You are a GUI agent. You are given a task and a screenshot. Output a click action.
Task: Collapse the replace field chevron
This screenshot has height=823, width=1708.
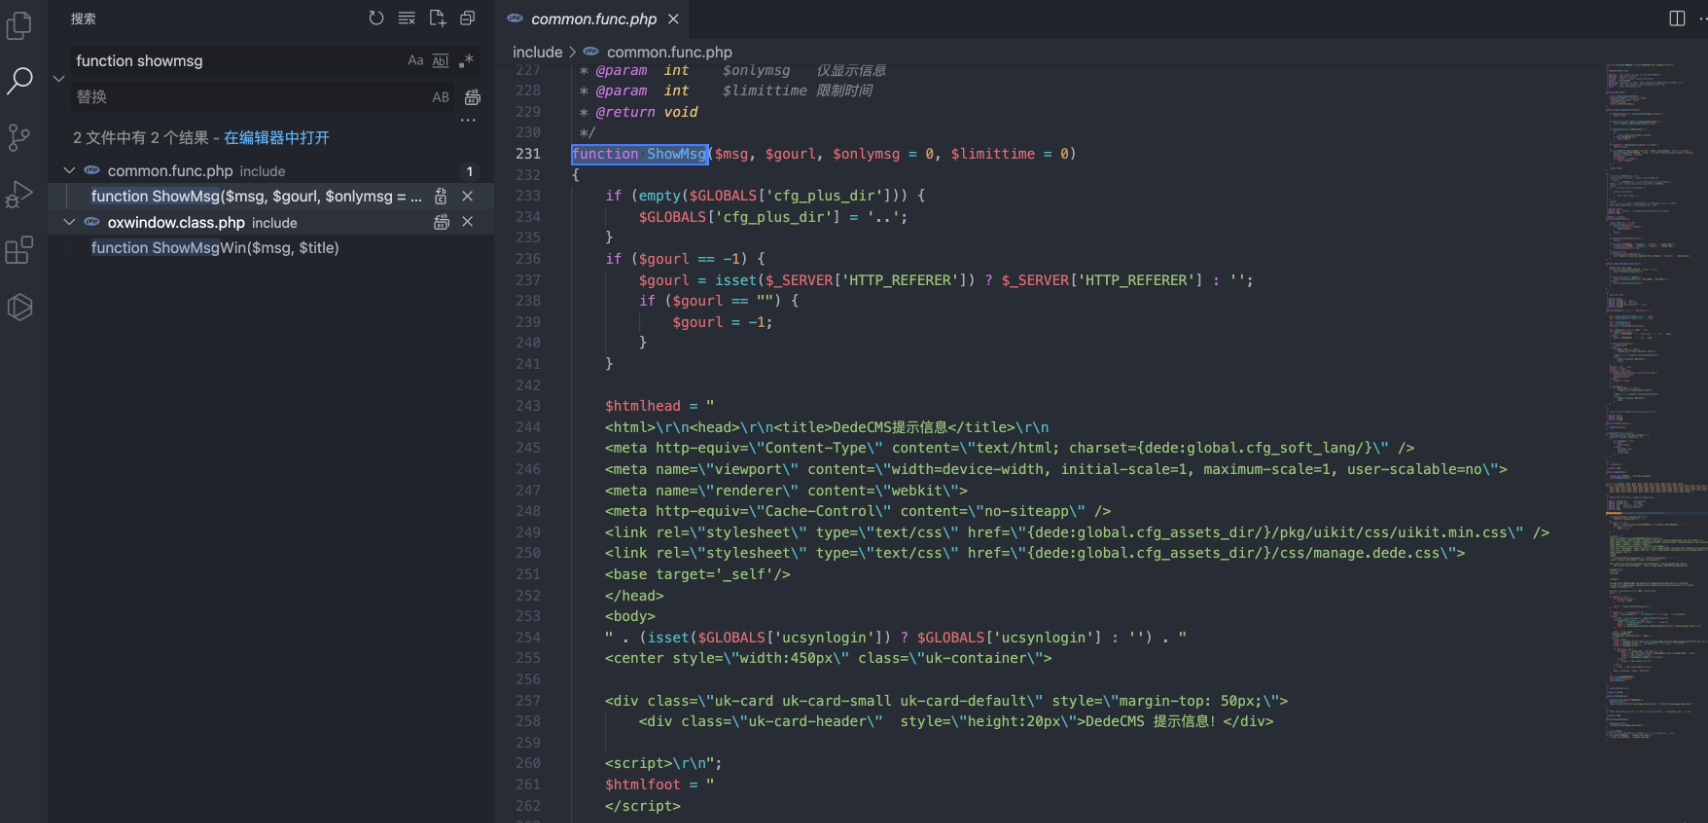[x=59, y=78]
